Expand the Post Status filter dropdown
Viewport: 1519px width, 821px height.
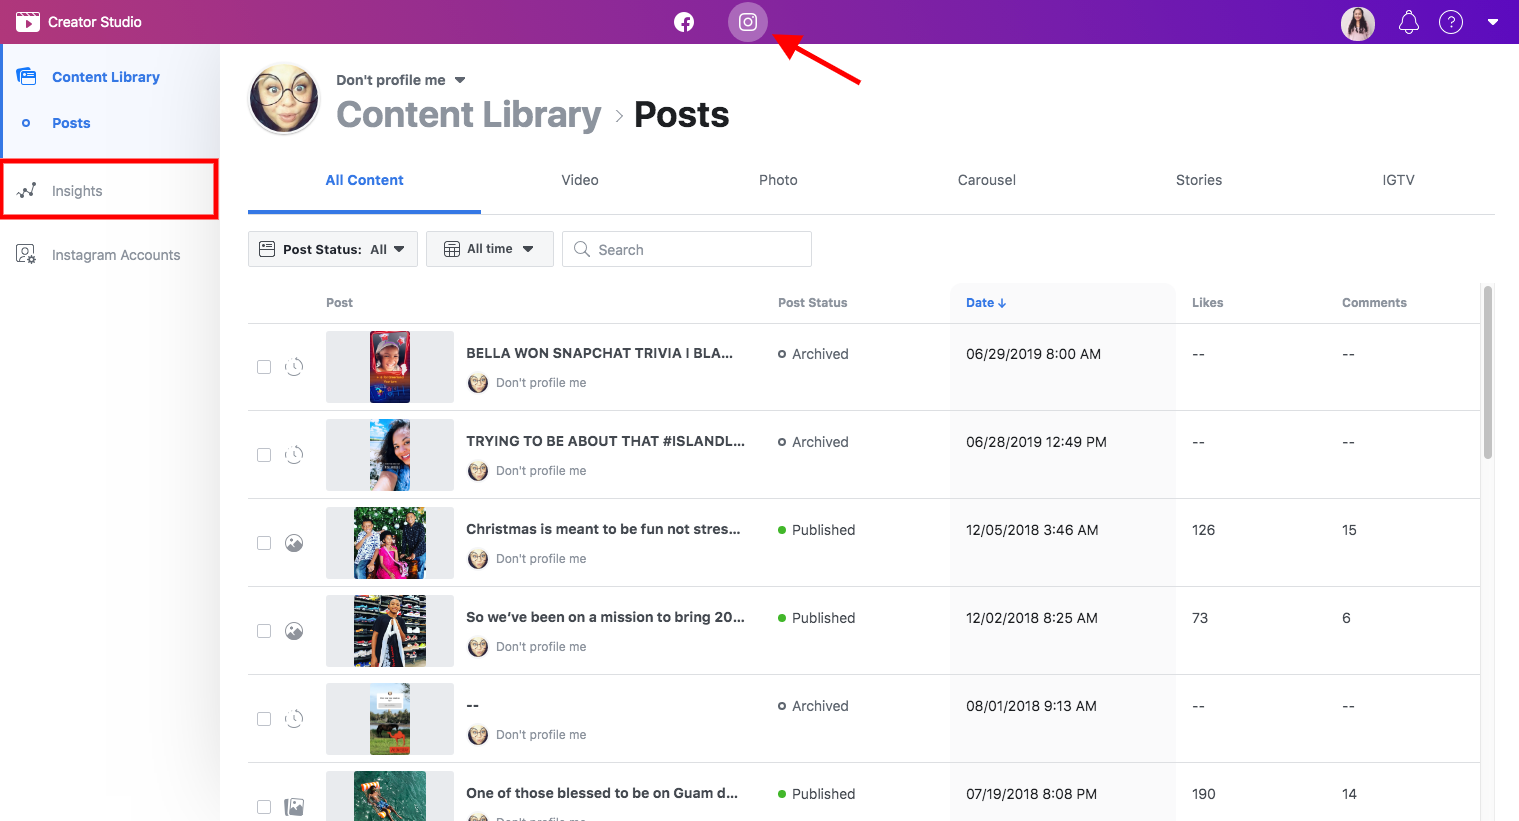tap(333, 249)
